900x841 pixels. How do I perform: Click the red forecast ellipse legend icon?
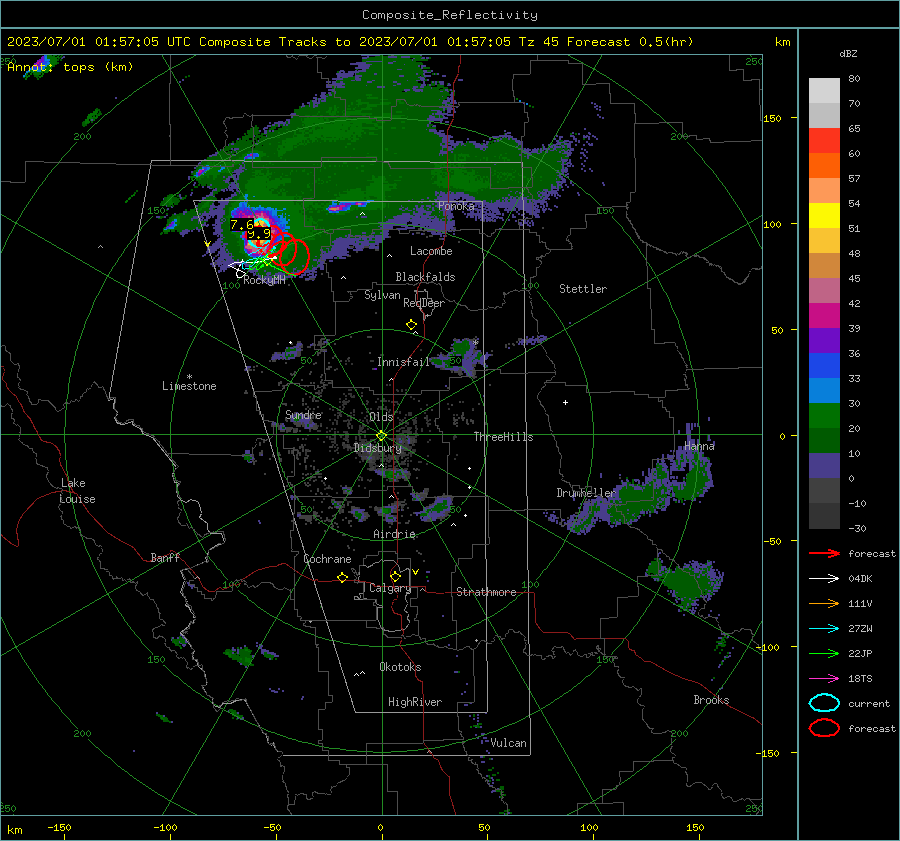click(824, 728)
